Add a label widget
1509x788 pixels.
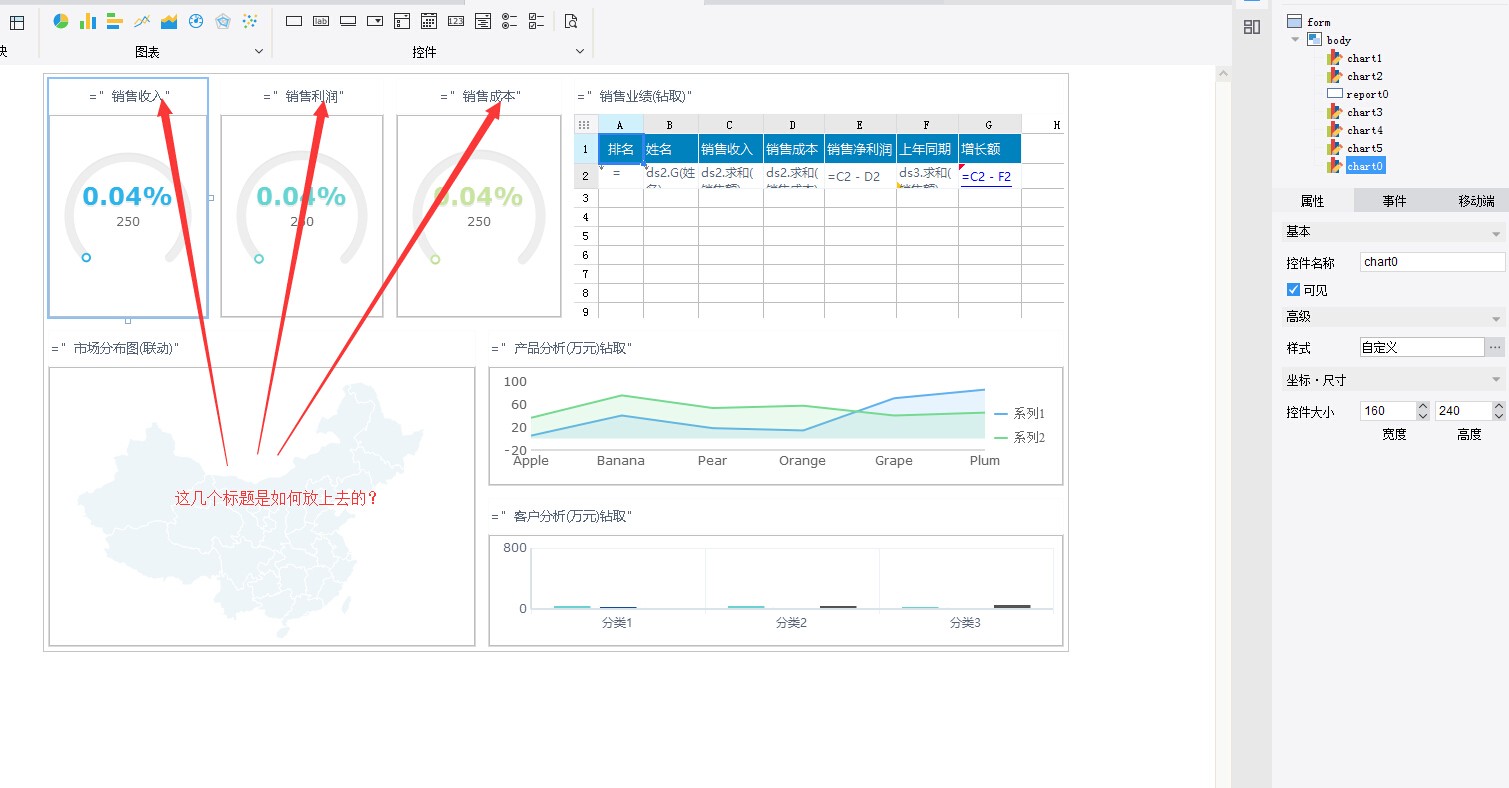(321, 21)
